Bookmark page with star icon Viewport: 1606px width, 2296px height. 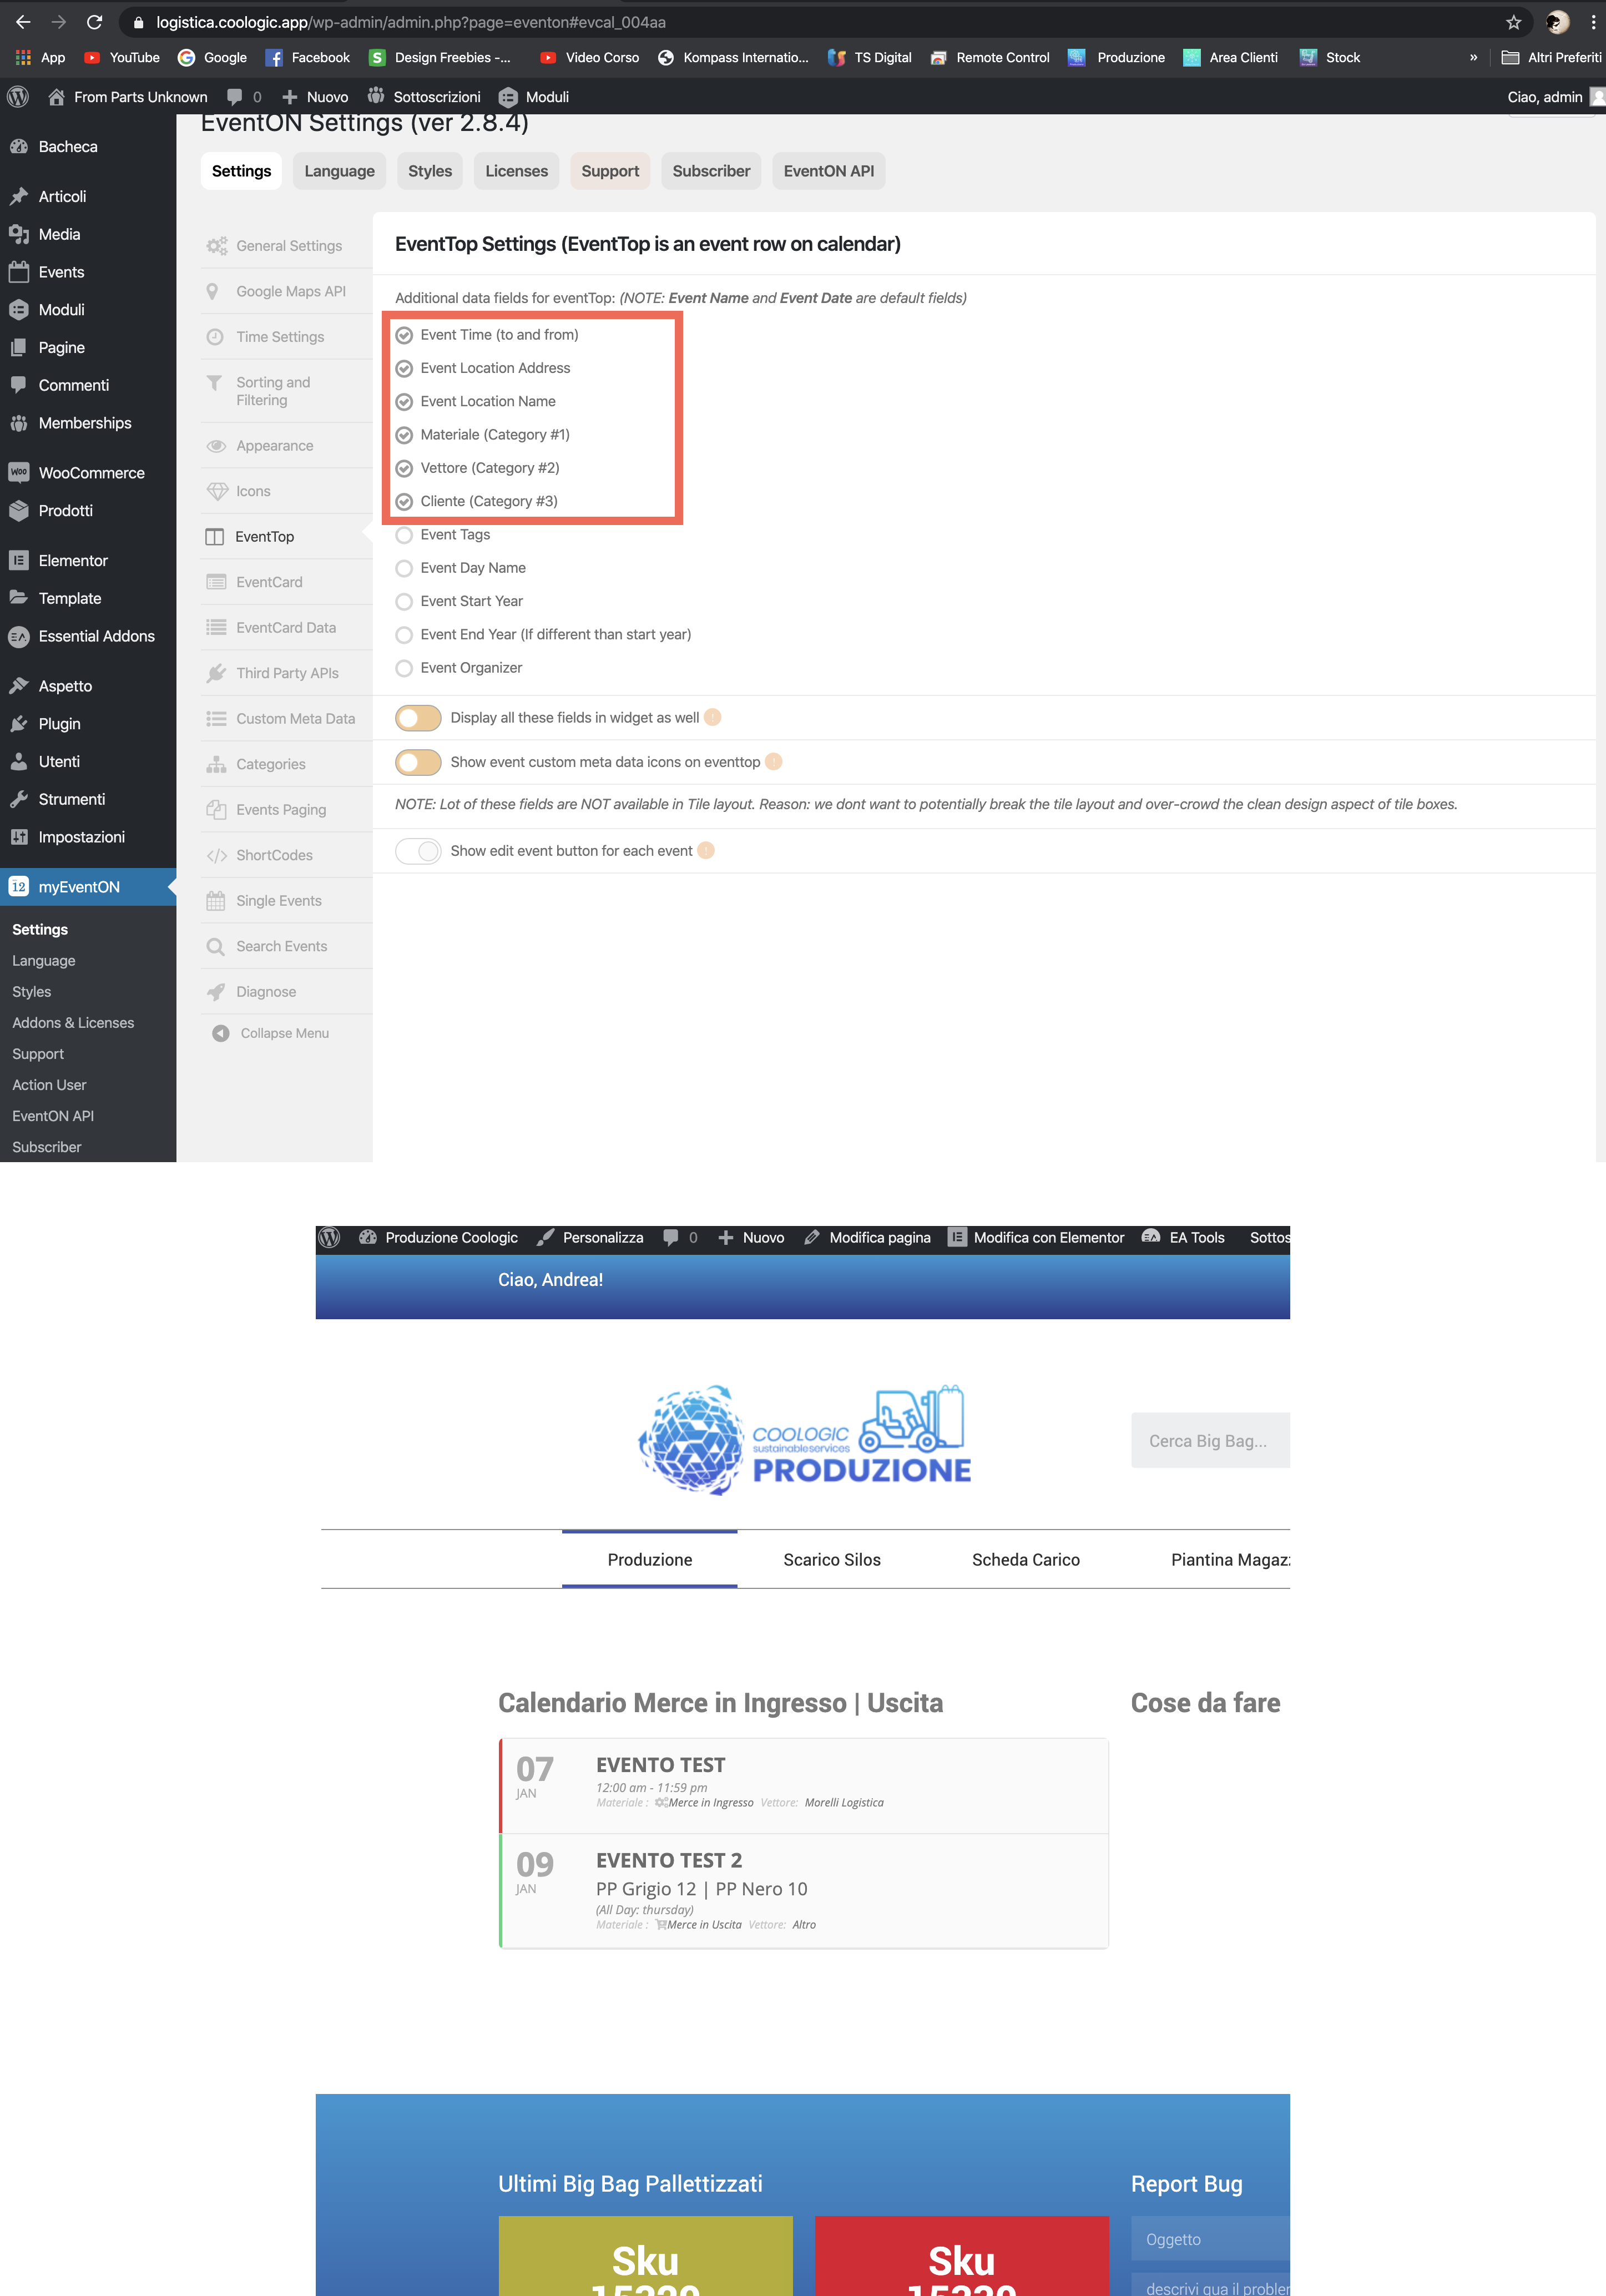click(x=1513, y=22)
